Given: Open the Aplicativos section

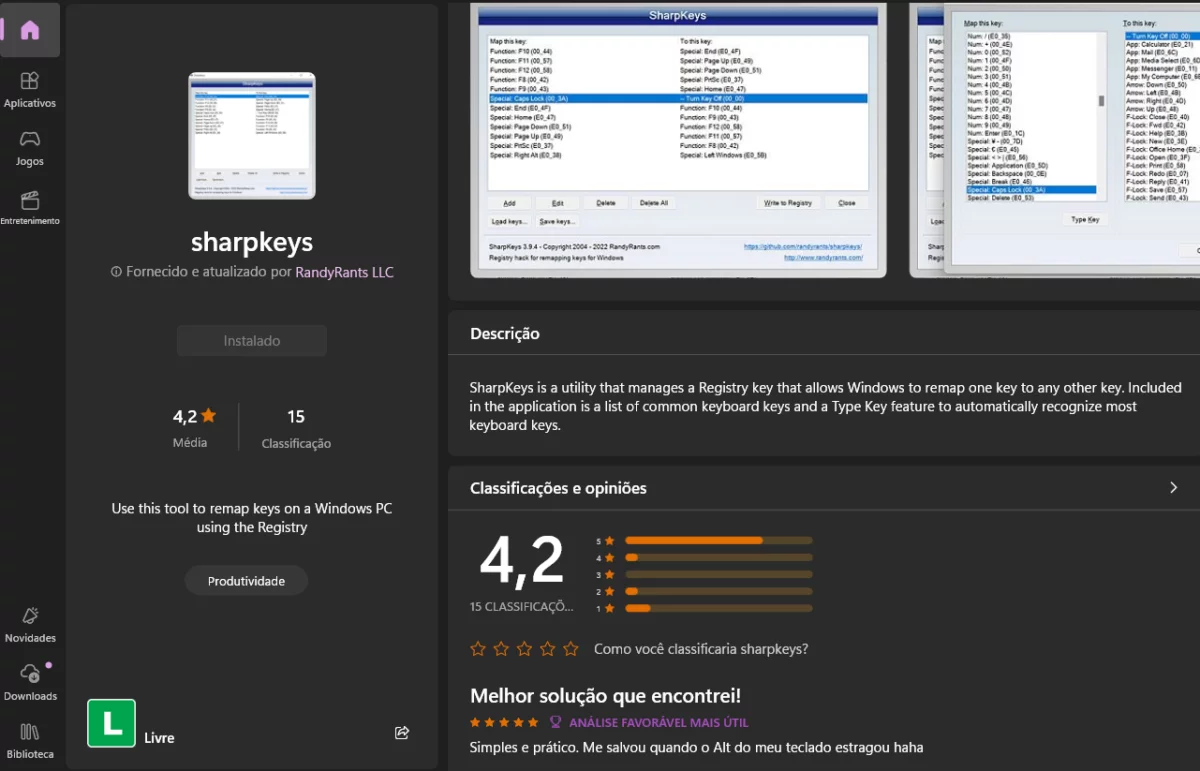Looking at the screenshot, I should click(x=30, y=89).
